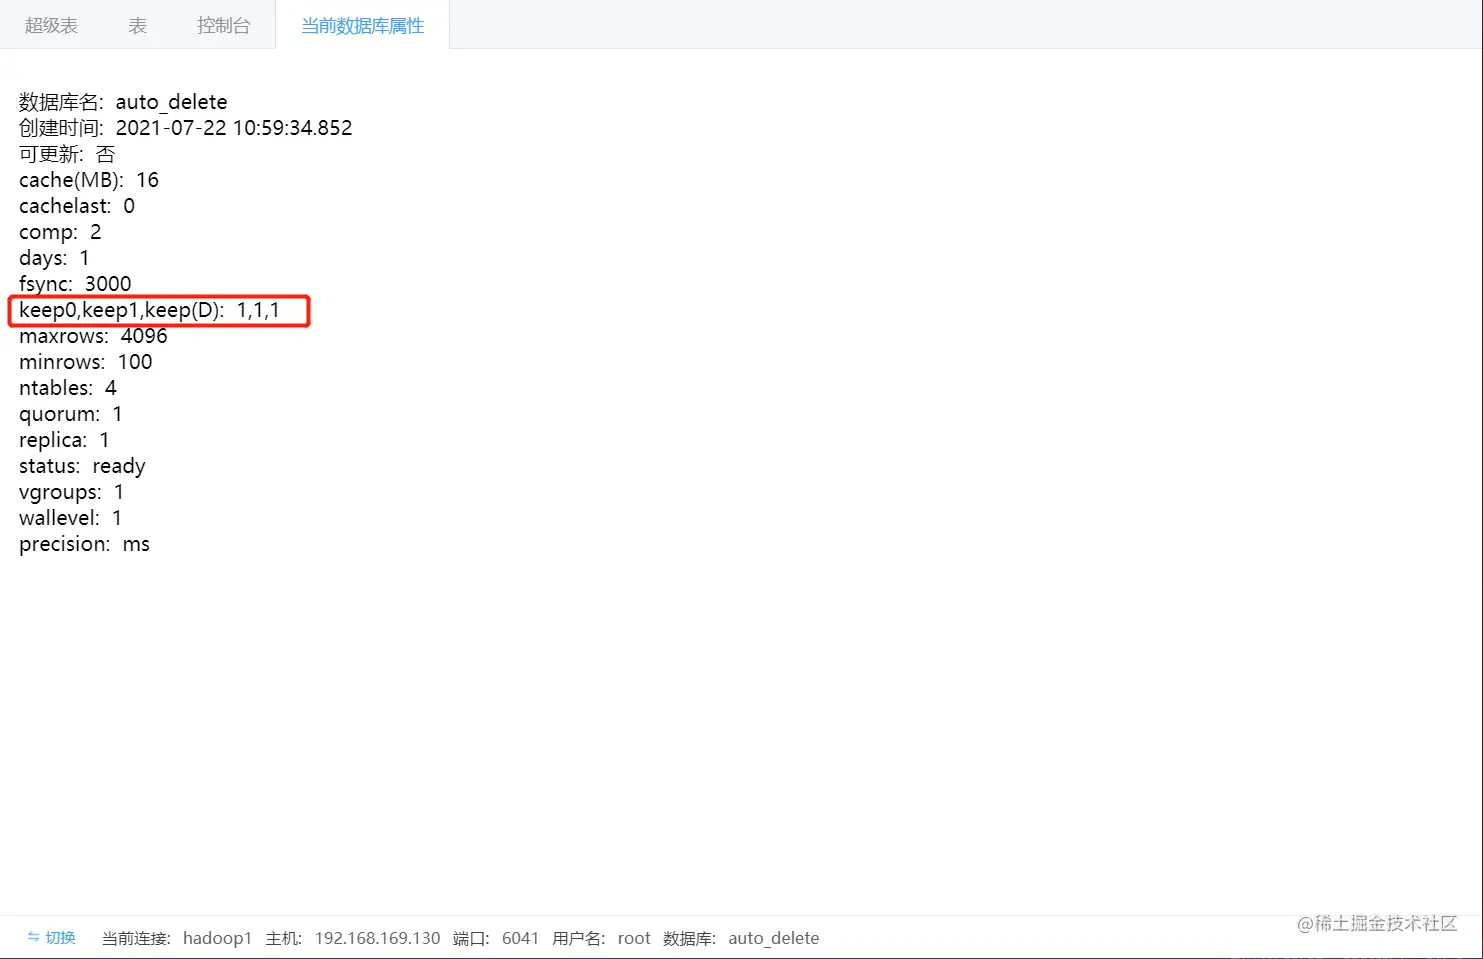Image resolution: width=1483 pixels, height=959 pixels.
Task: Open the 控制台 tab
Action: click(223, 25)
